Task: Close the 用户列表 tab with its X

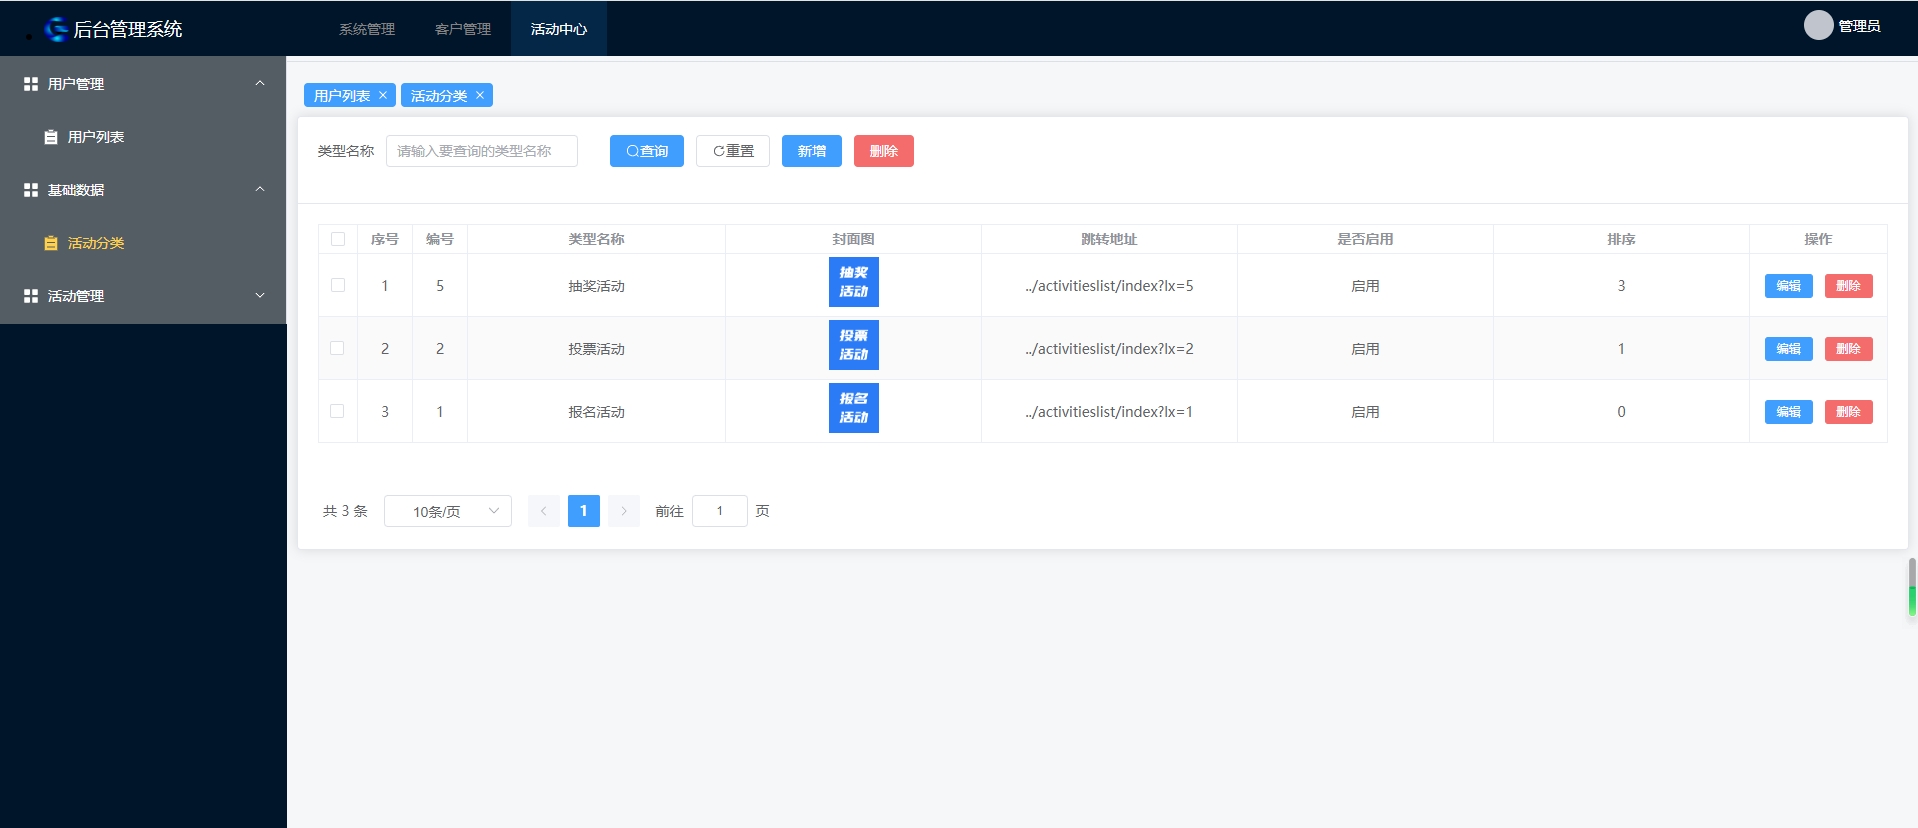Action: click(383, 95)
